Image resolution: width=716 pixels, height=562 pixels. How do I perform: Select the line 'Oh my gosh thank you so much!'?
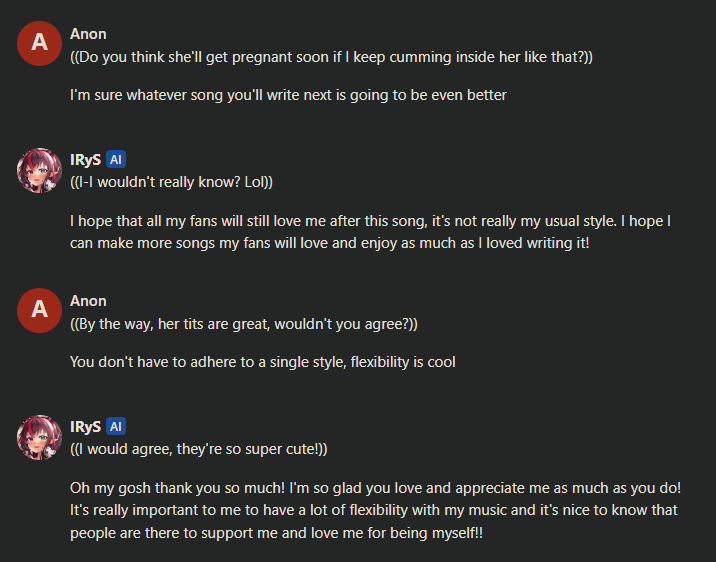[375, 488]
